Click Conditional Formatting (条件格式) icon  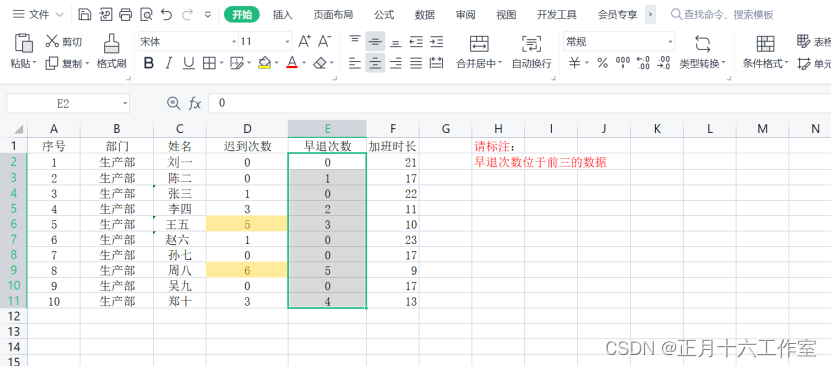pos(765,43)
